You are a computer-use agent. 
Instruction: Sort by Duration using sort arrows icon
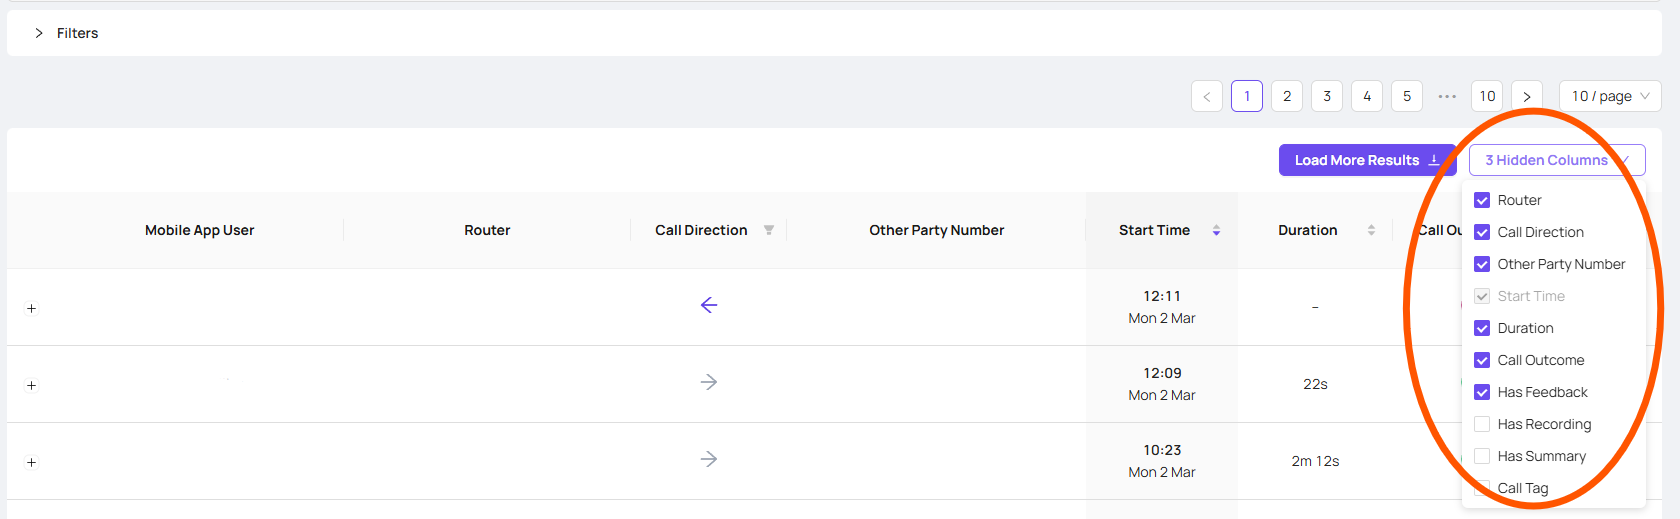tap(1371, 230)
